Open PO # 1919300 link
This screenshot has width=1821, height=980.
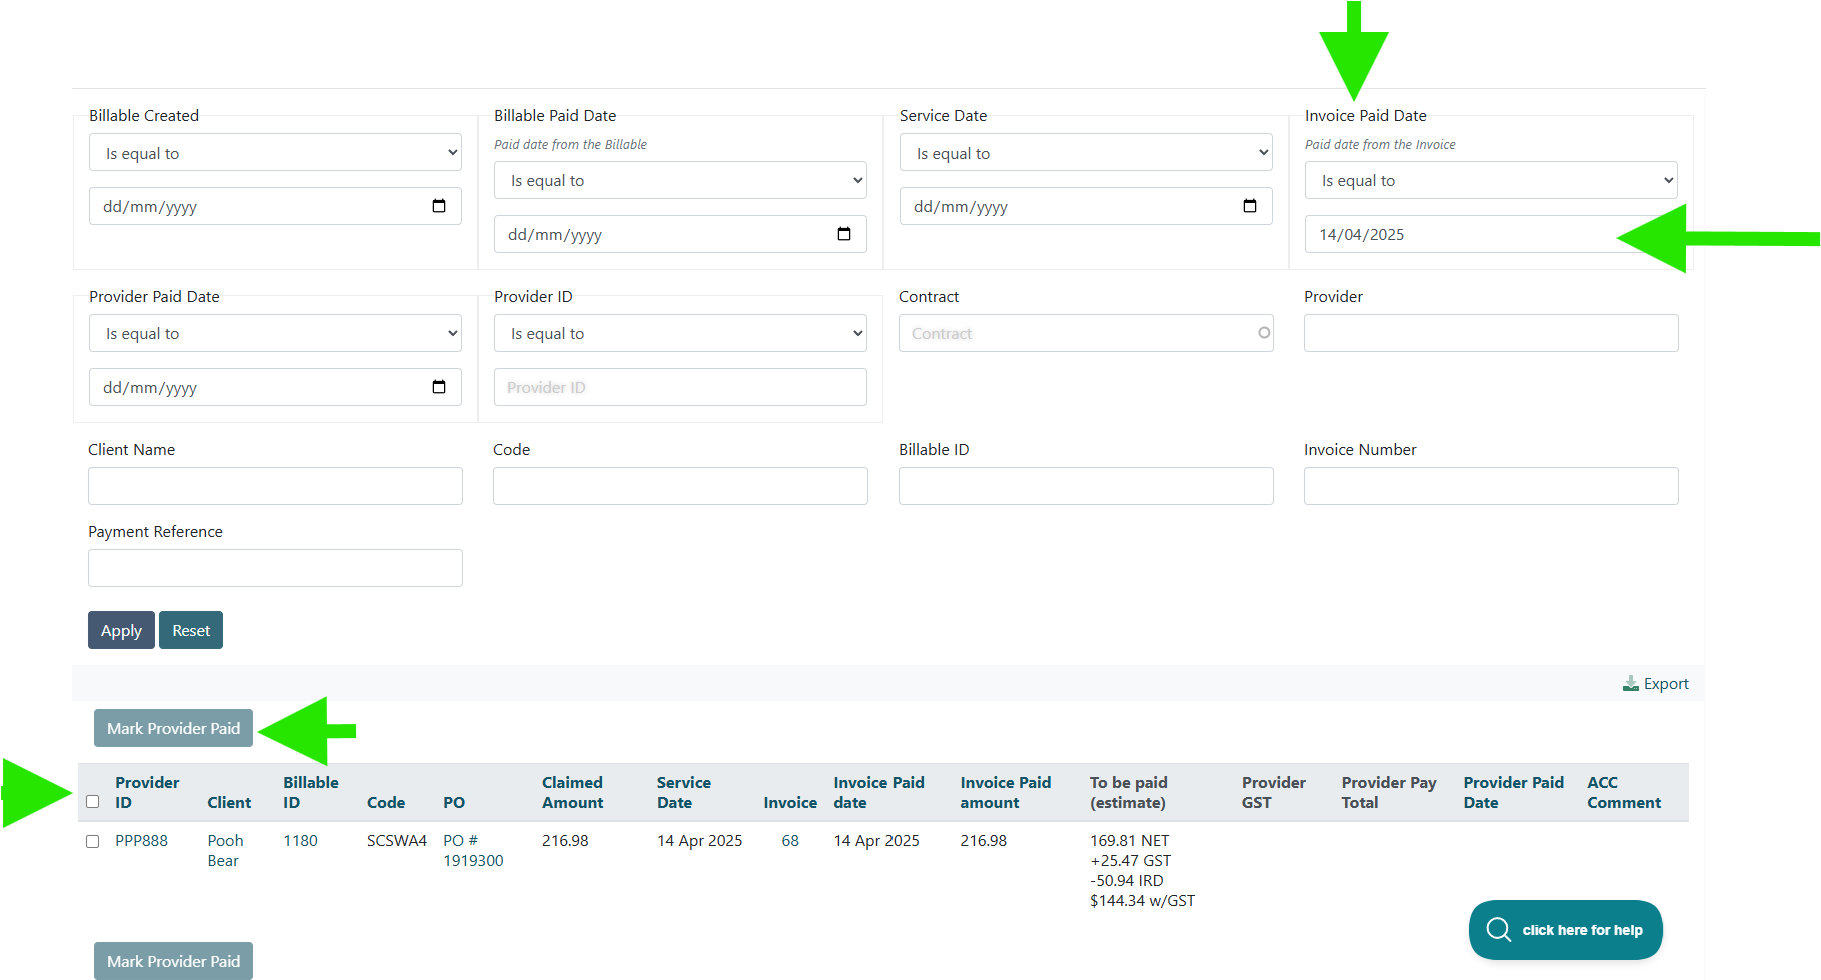point(473,851)
